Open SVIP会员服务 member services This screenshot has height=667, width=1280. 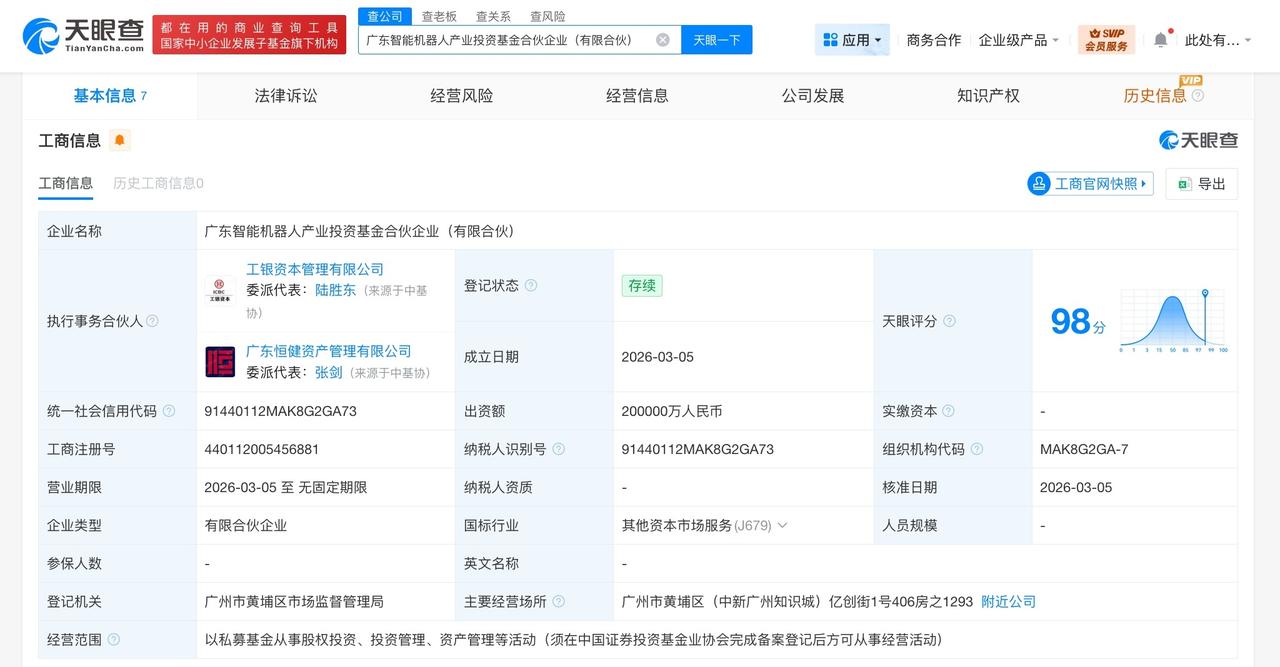pos(1104,40)
